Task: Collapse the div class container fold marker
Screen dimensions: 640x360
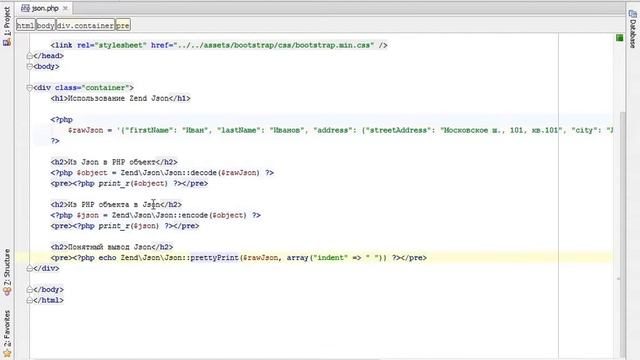Action: pos(29,88)
